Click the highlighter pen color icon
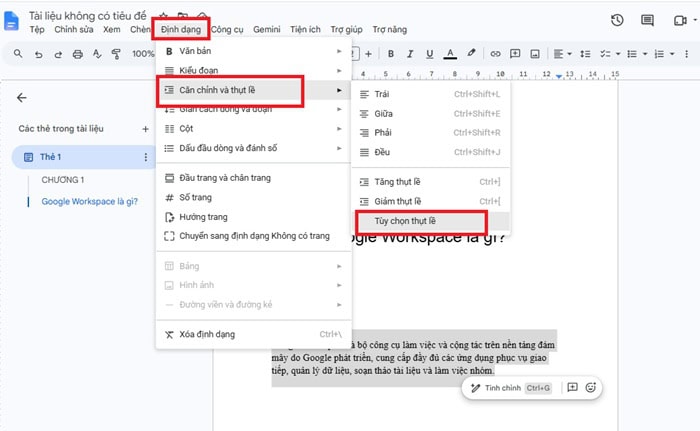The height and width of the screenshot is (431, 700). [x=471, y=53]
